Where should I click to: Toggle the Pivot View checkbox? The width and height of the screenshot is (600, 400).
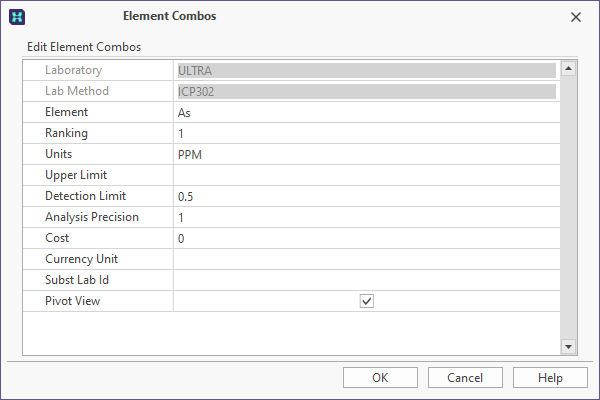pos(367,301)
